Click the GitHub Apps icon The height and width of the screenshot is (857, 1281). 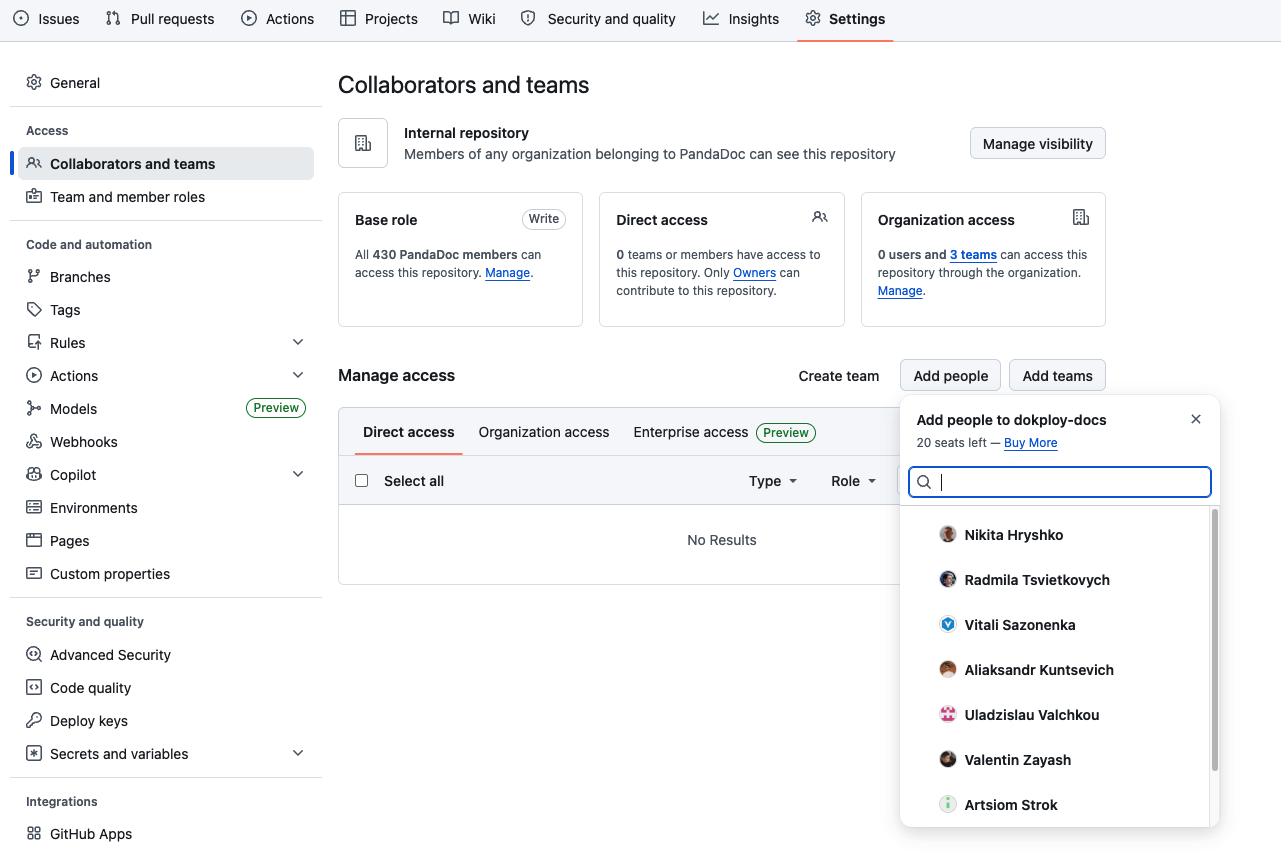point(34,834)
